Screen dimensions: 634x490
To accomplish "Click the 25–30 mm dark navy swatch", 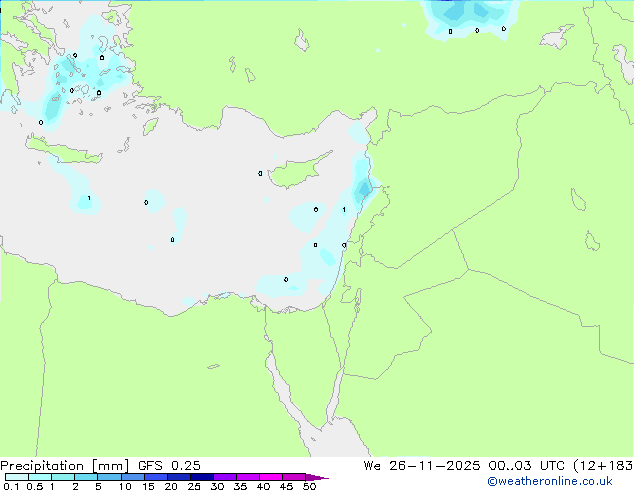I will click(201, 477).
